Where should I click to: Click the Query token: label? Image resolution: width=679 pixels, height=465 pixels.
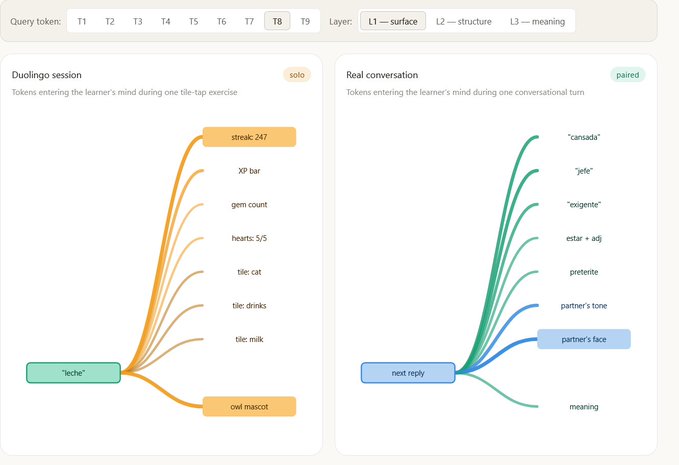pyautogui.click(x=36, y=21)
